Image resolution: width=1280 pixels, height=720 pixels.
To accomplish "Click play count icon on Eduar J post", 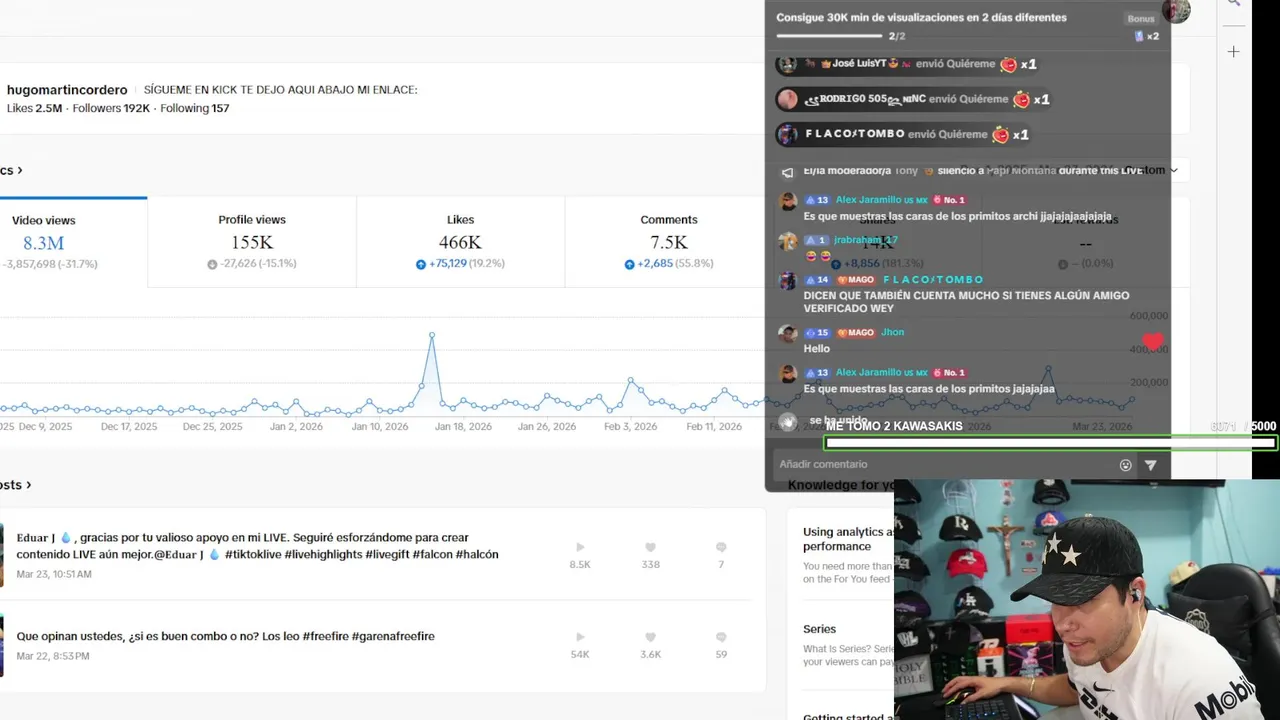I will (580, 547).
